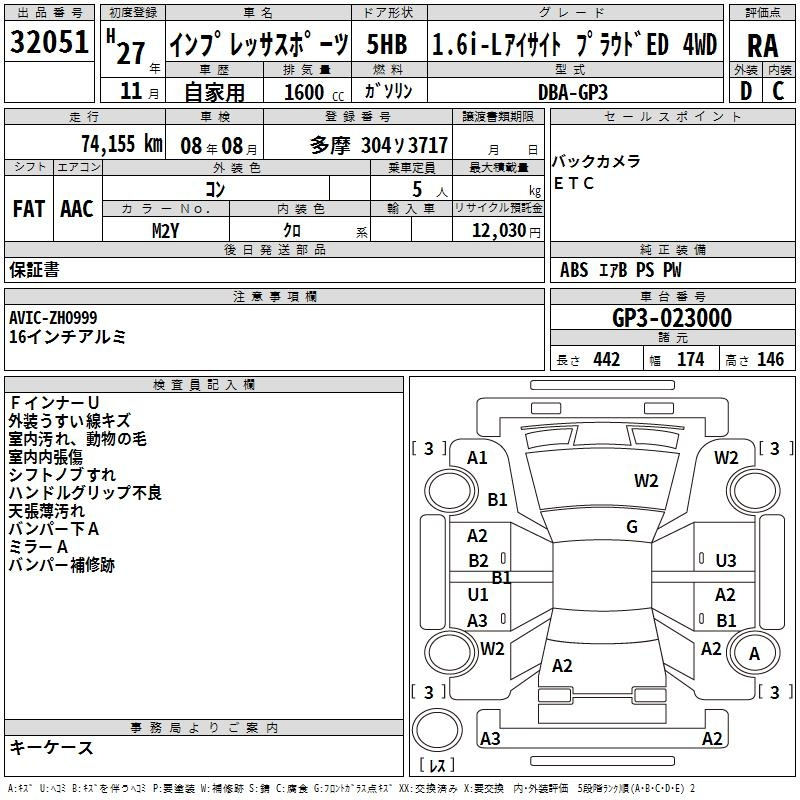The width and height of the screenshot is (800, 800).
Task: Select the height value 146
Action: tap(770, 359)
